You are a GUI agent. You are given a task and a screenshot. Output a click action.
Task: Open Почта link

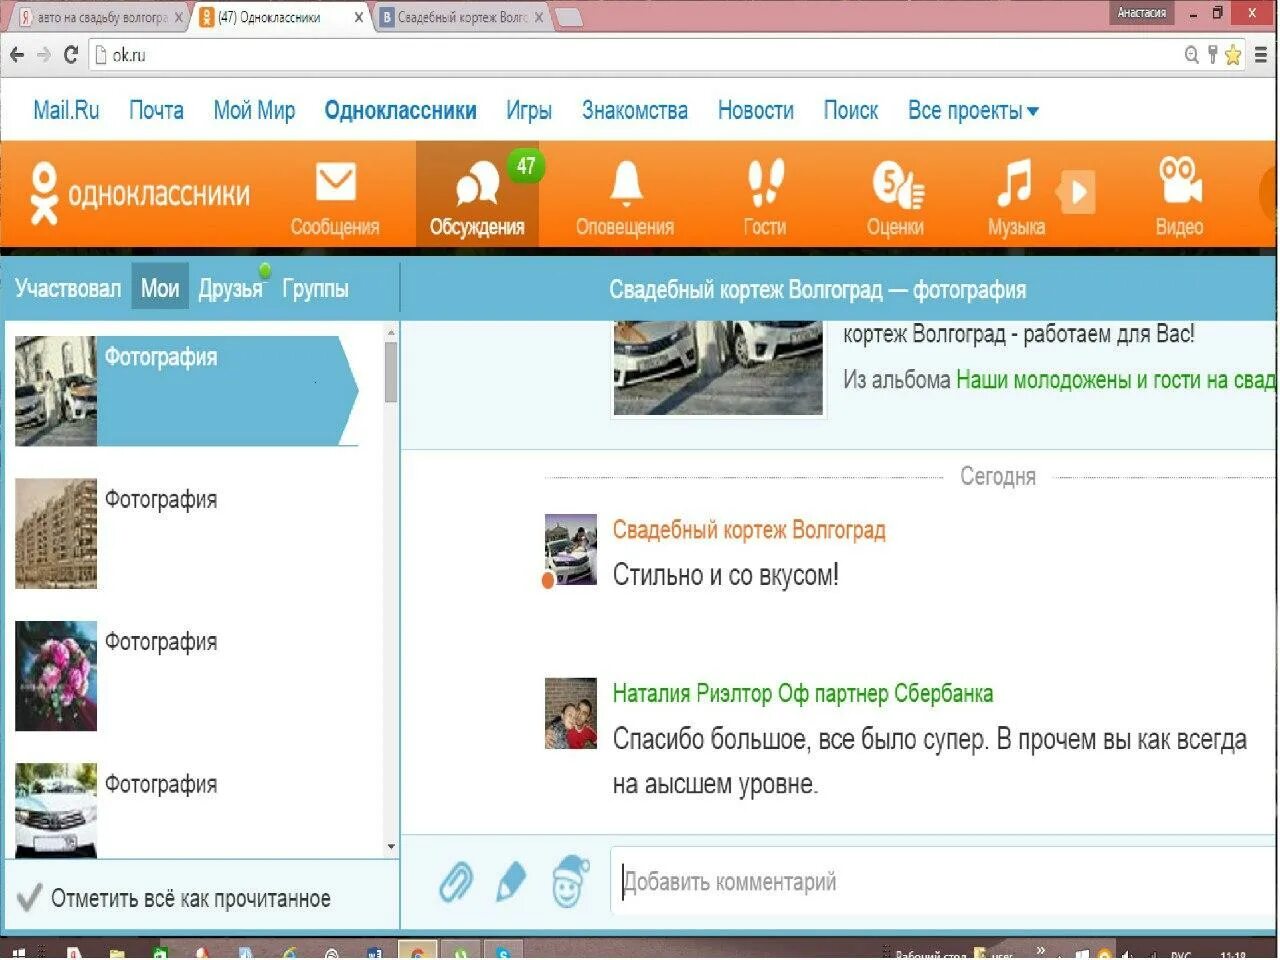coord(156,110)
